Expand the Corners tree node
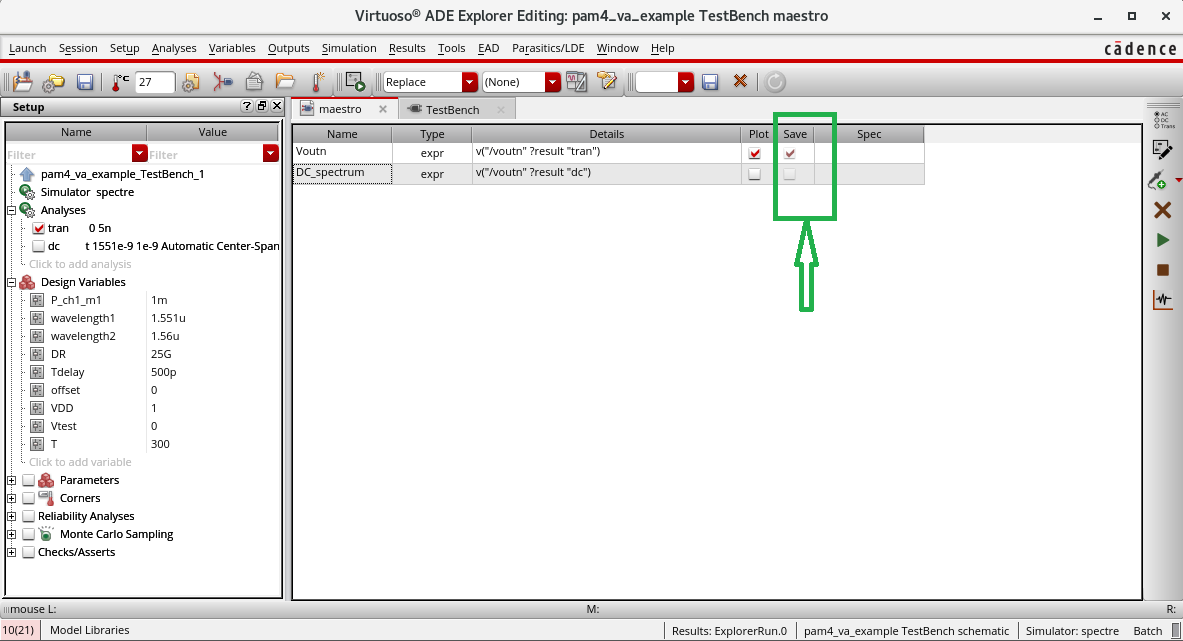This screenshot has height=641, width=1183. pyautogui.click(x=11, y=498)
